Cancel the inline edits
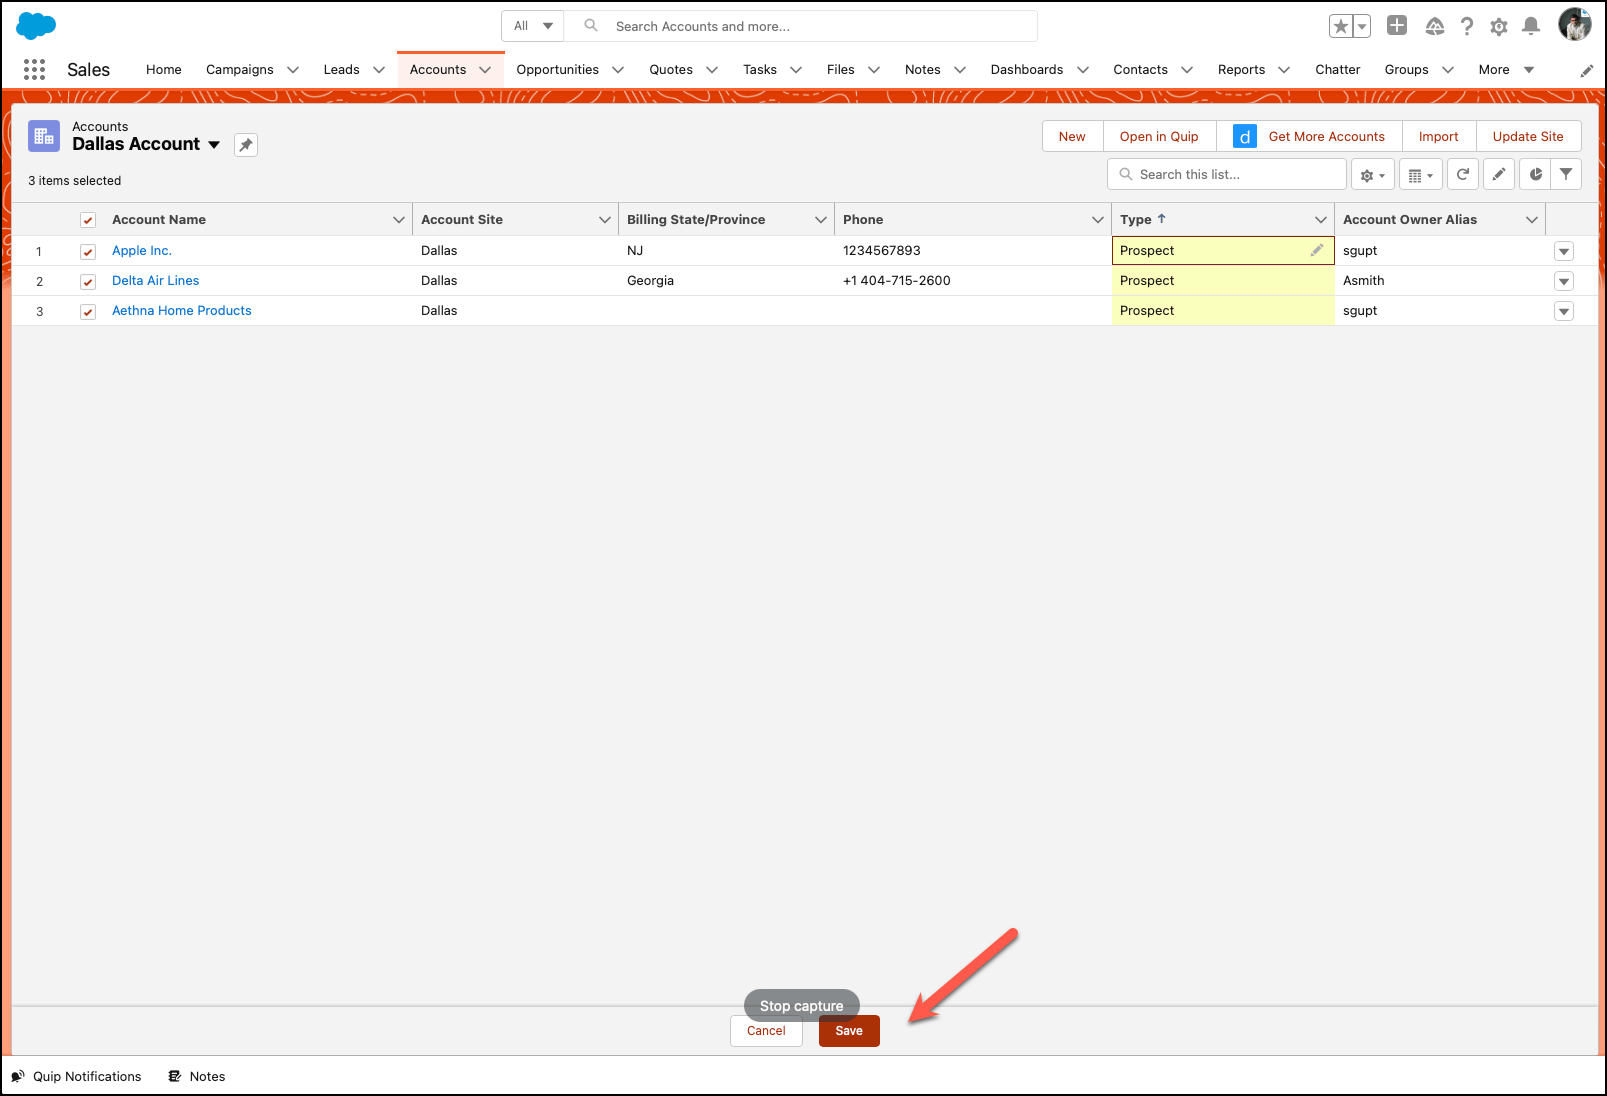 [766, 1031]
